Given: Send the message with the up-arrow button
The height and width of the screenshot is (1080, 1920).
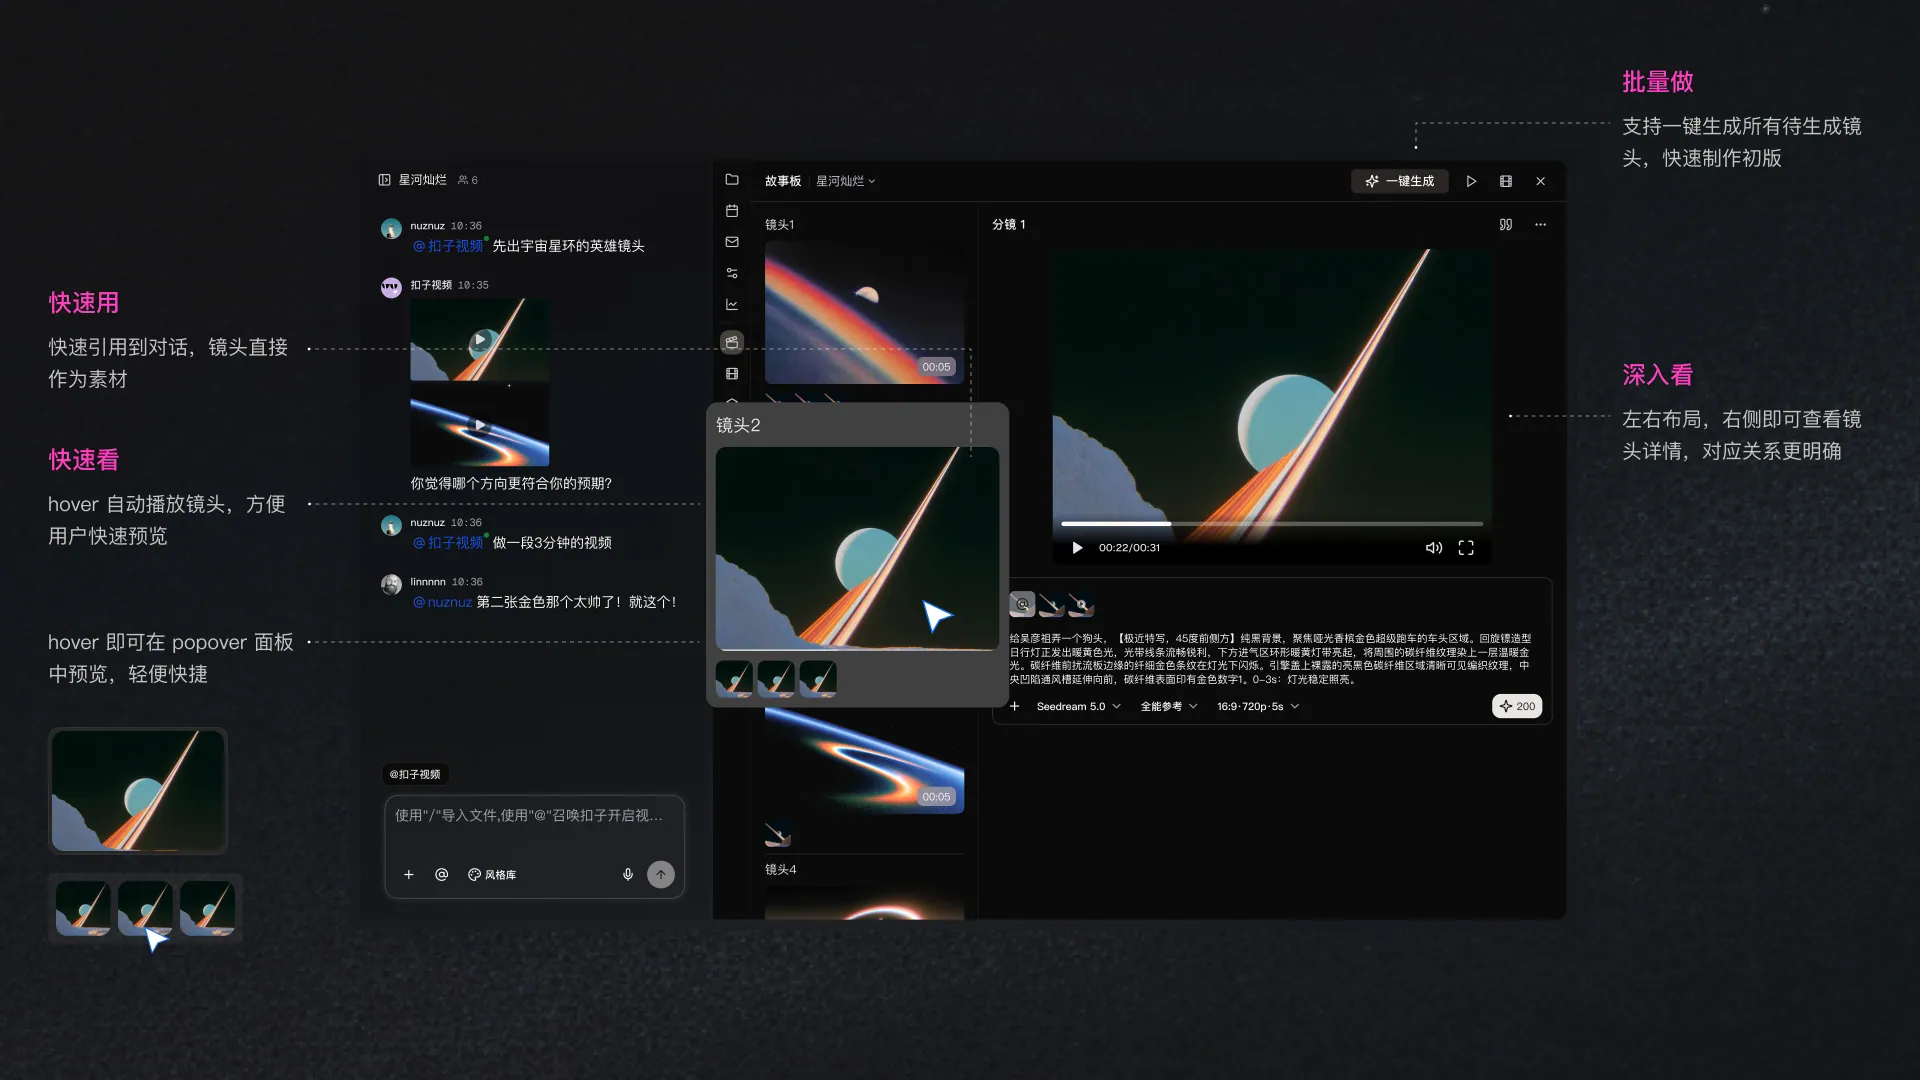Looking at the screenshot, I should (x=661, y=875).
